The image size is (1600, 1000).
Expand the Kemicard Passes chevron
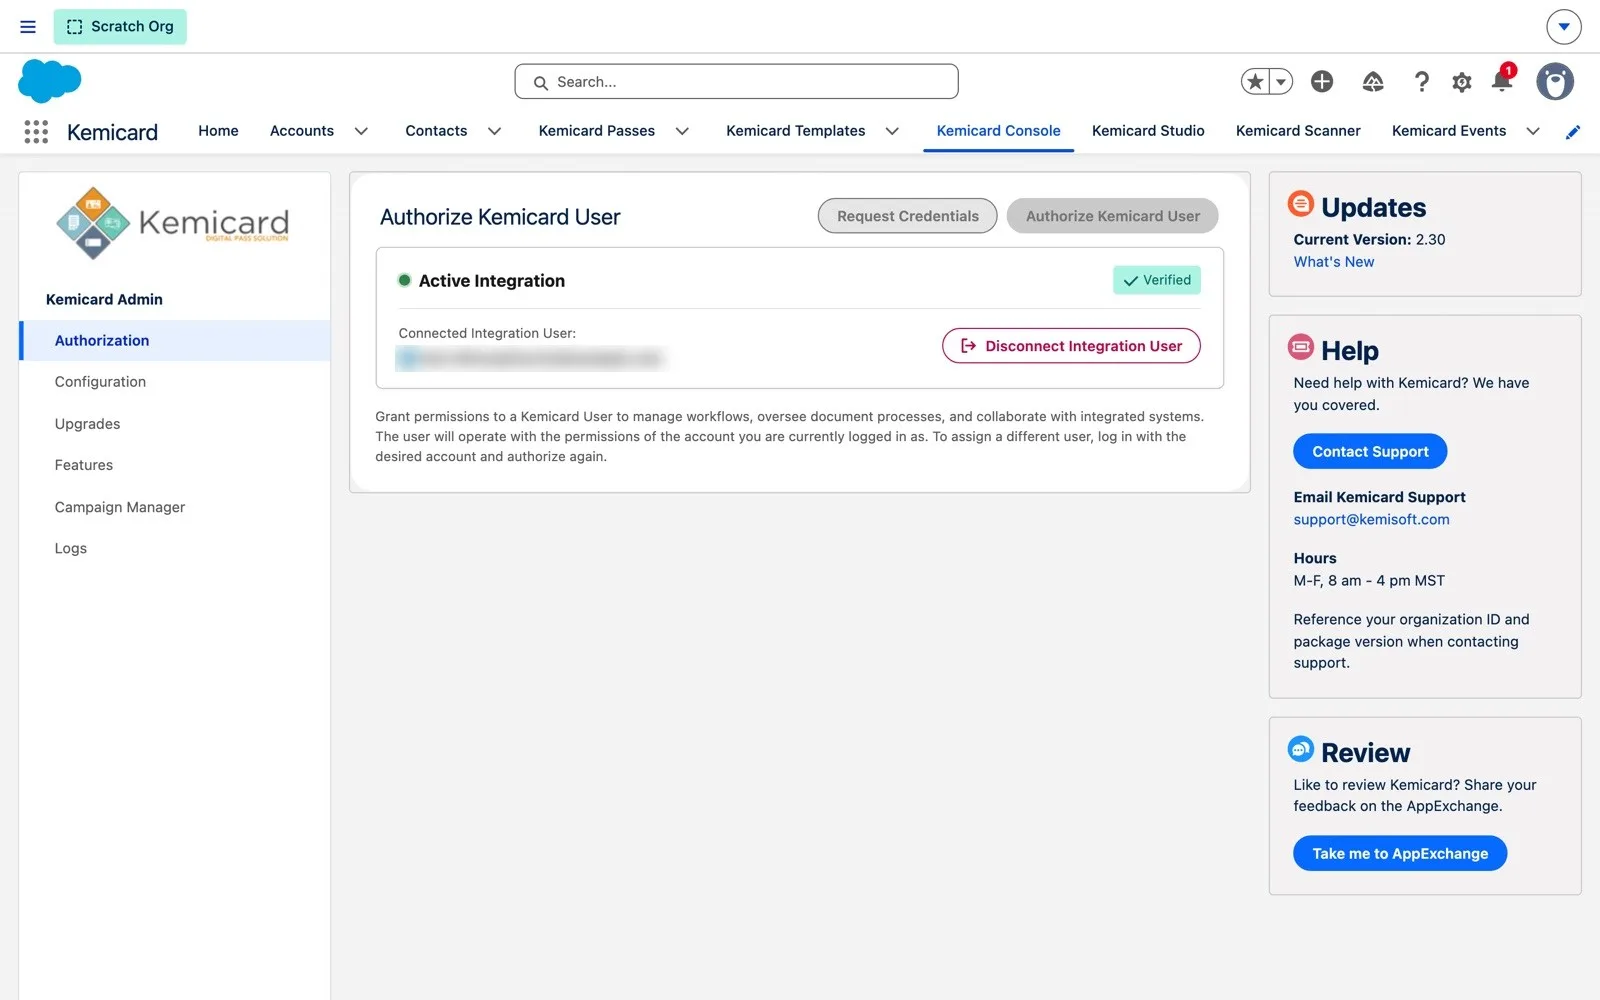[x=682, y=131]
